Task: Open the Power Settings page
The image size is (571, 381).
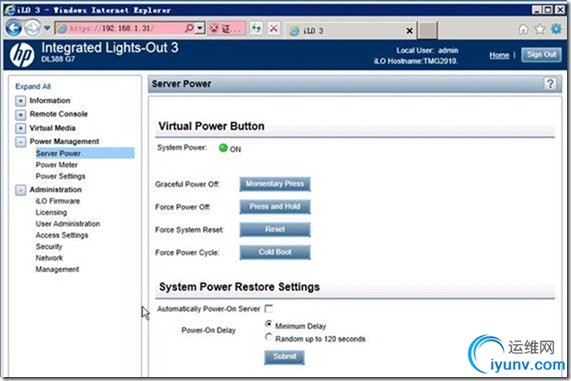Action: click(x=60, y=176)
